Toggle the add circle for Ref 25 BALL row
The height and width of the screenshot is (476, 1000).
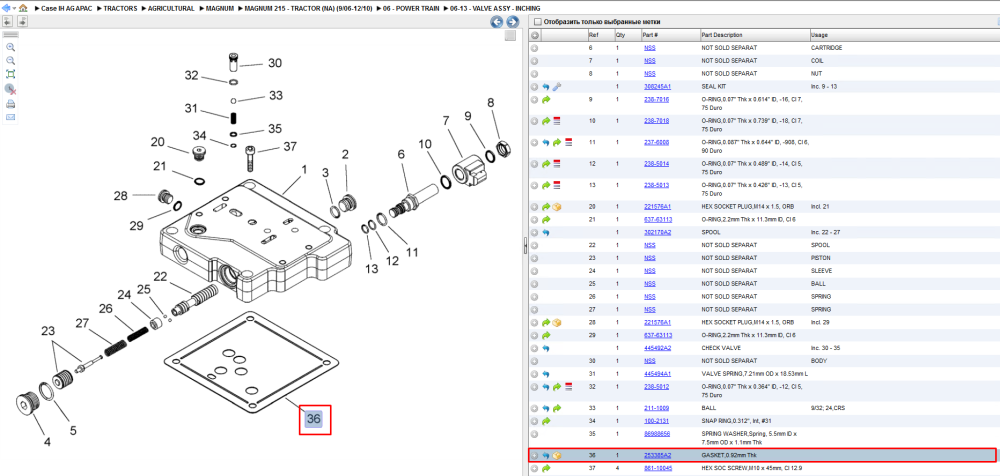click(534, 284)
